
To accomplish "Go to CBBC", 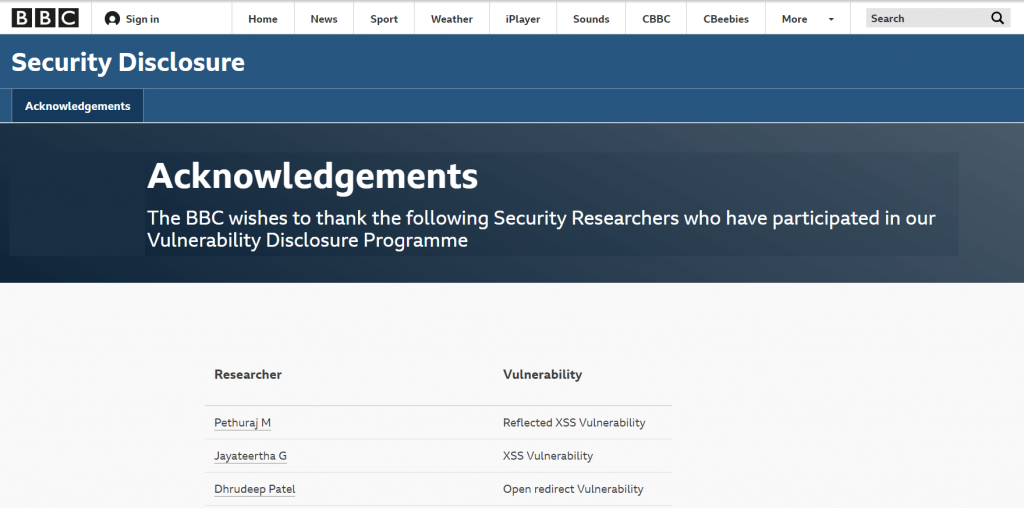I will 656,19.
